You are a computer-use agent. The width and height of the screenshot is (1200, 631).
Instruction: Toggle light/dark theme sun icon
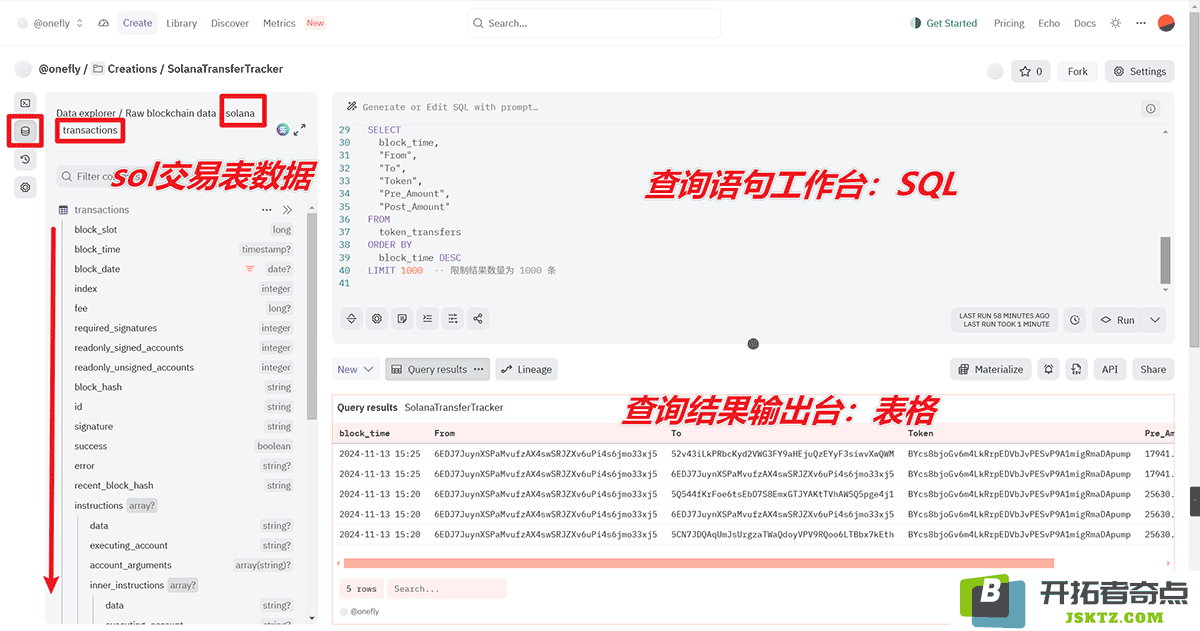point(1116,23)
